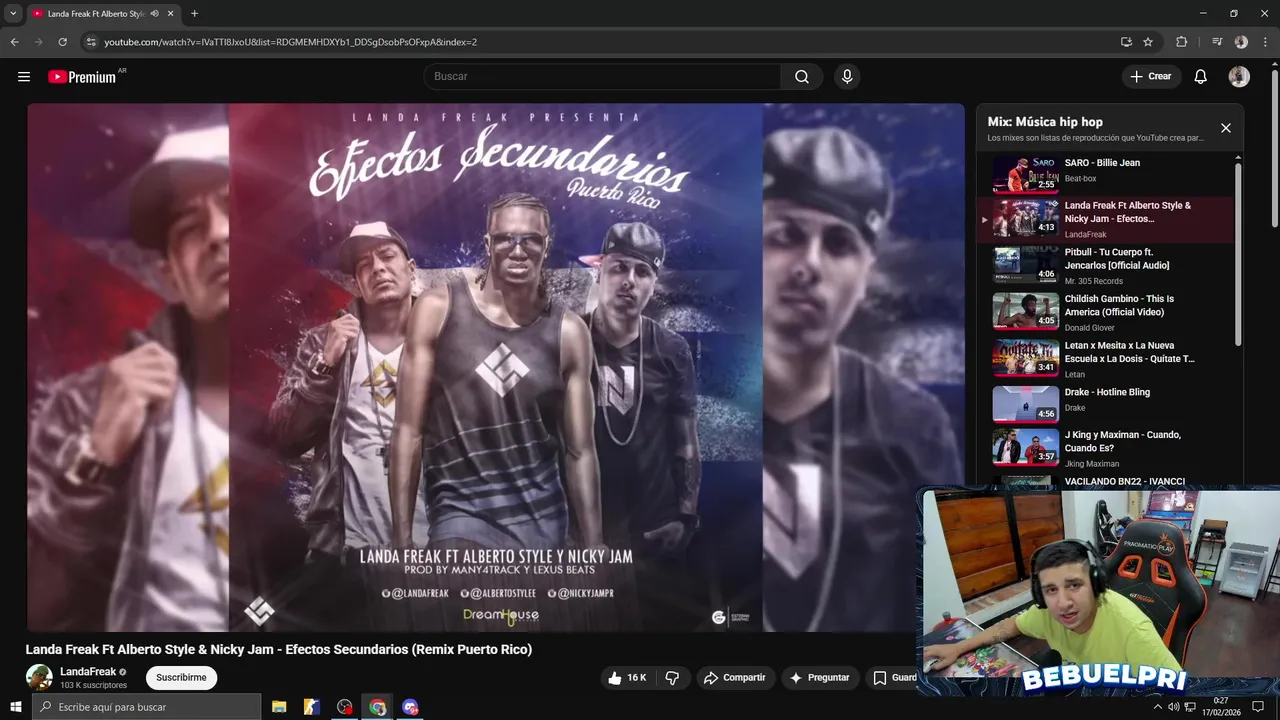The width and height of the screenshot is (1280, 720).
Task: Start voice search with microphone icon
Action: click(847, 77)
